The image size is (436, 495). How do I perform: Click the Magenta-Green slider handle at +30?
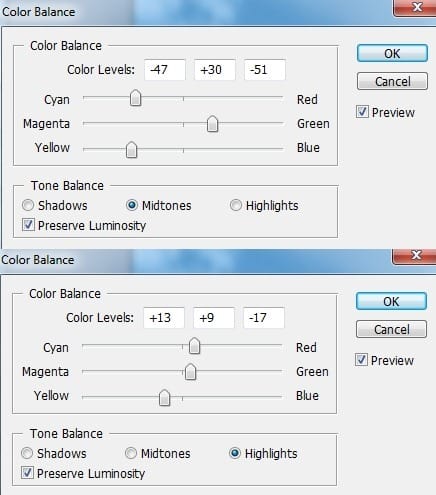[x=212, y=124]
